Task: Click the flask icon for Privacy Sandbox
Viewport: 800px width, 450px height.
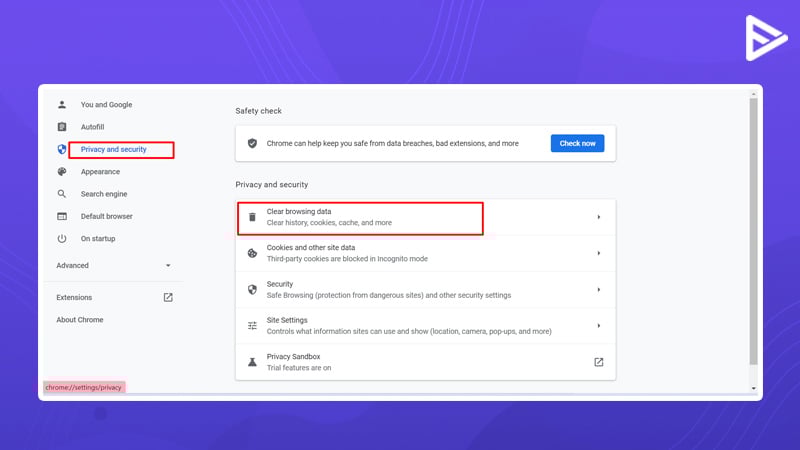Action: (252, 362)
